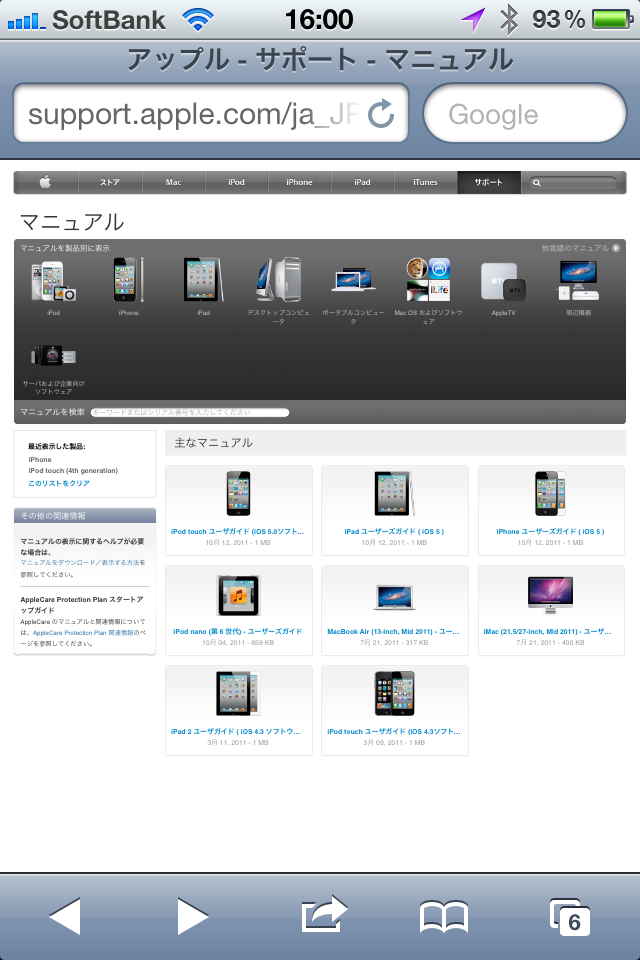Open the iTunes nav tab
The width and height of the screenshot is (640, 960).
(426, 182)
